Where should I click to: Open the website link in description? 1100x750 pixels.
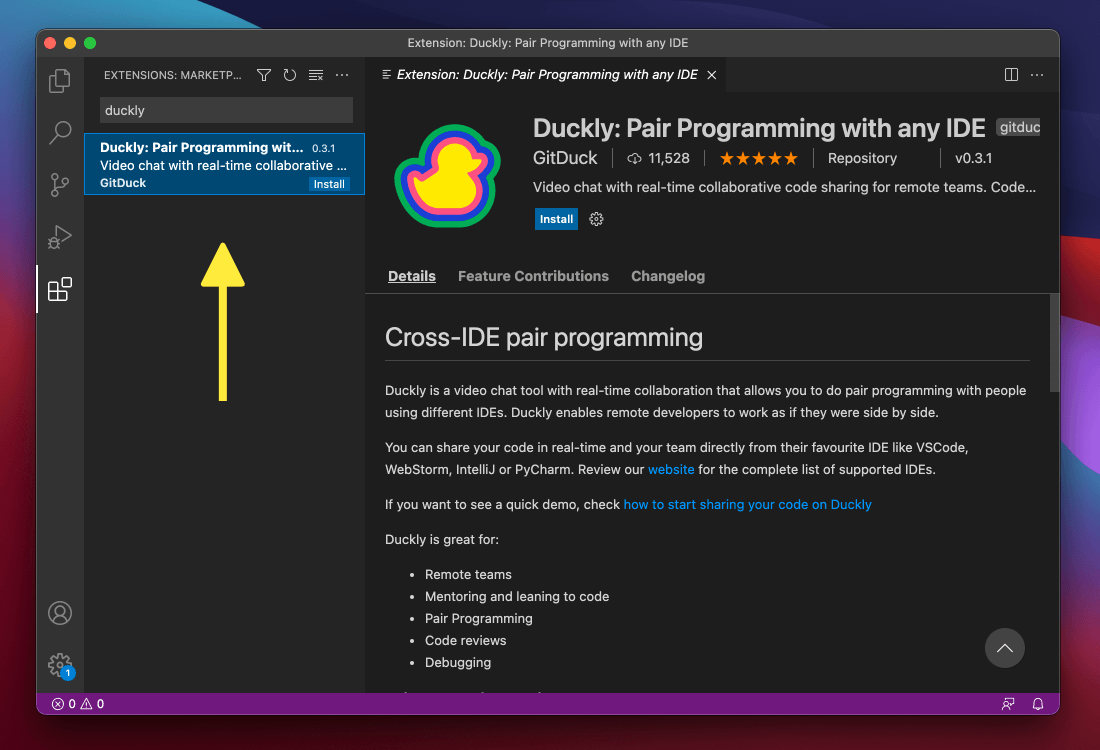(x=671, y=469)
